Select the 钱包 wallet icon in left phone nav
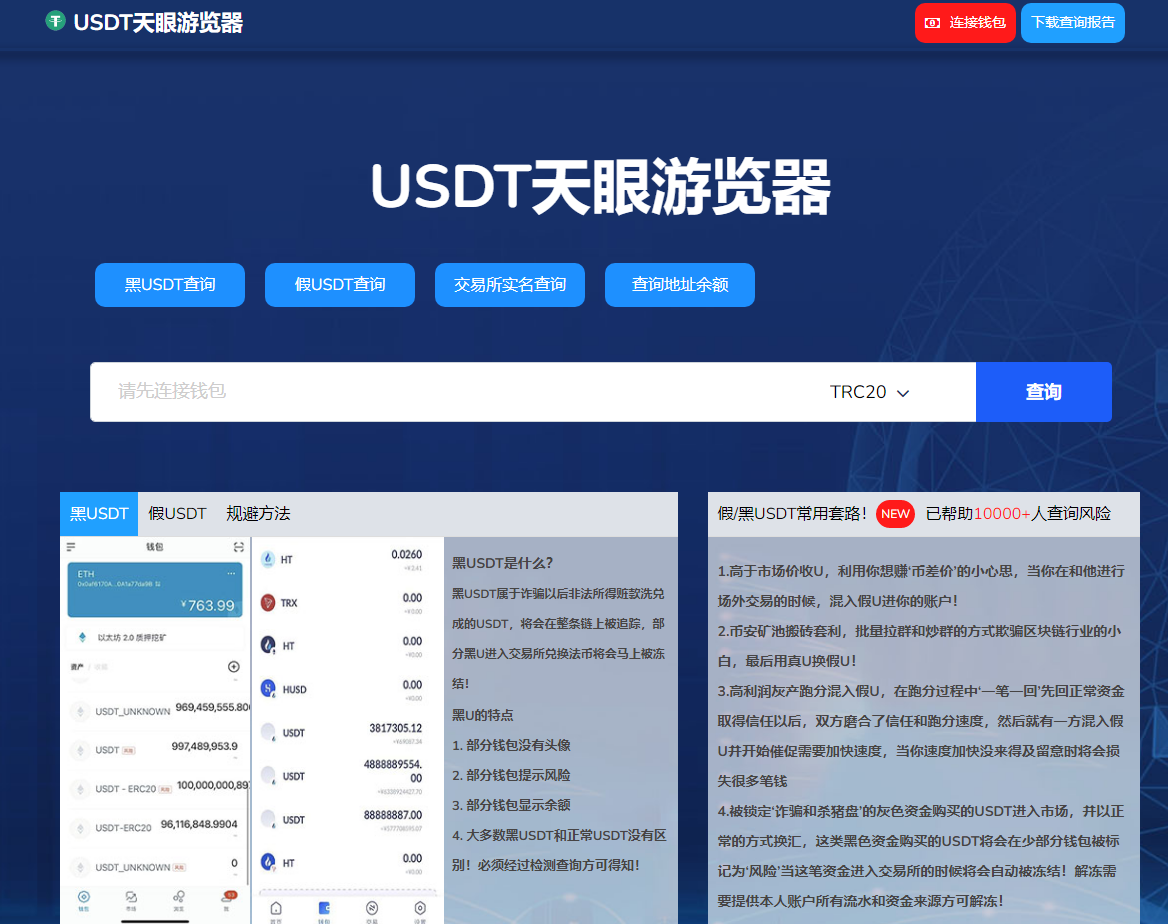 click(x=83, y=895)
